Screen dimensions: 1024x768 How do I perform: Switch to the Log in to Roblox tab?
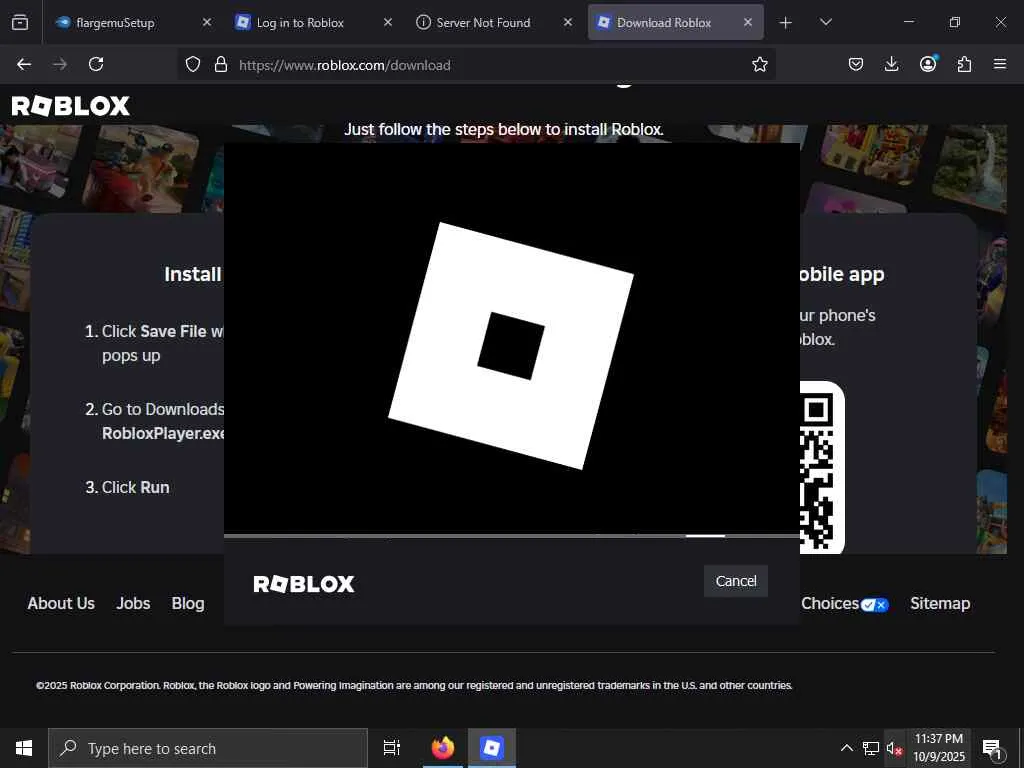pos(313,22)
